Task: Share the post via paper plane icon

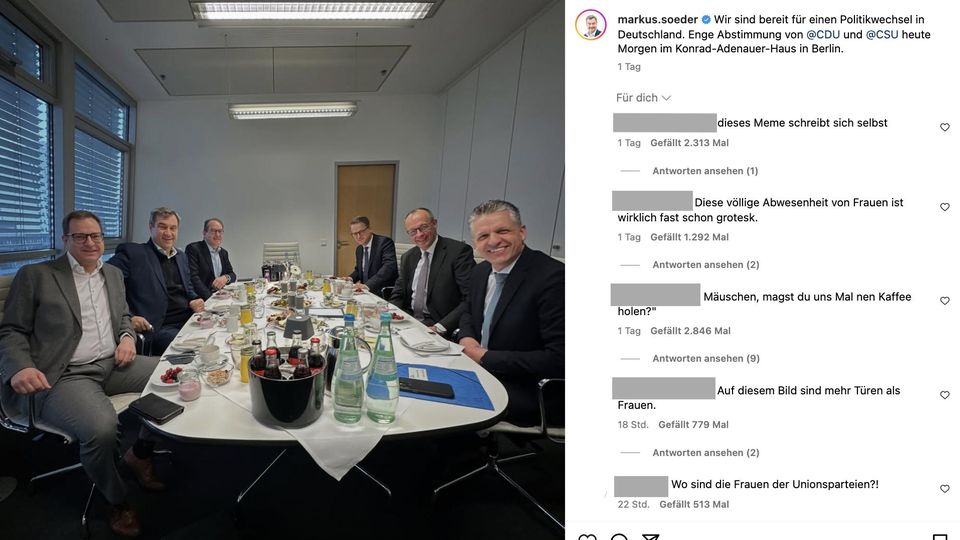Action: pos(651,537)
